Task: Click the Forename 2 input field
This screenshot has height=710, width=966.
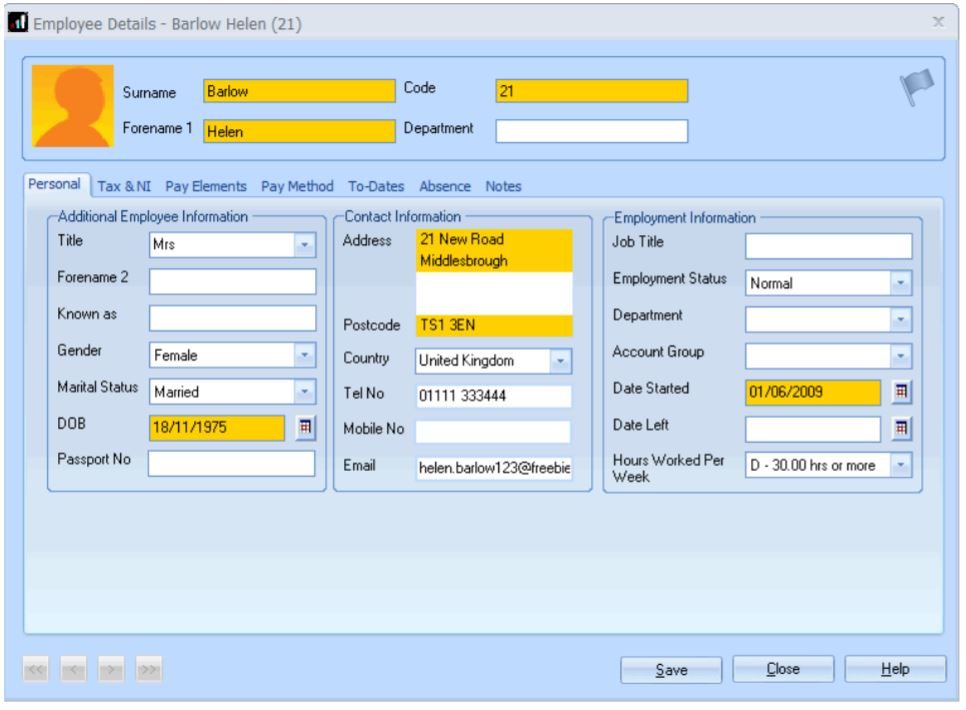Action: [232, 282]
